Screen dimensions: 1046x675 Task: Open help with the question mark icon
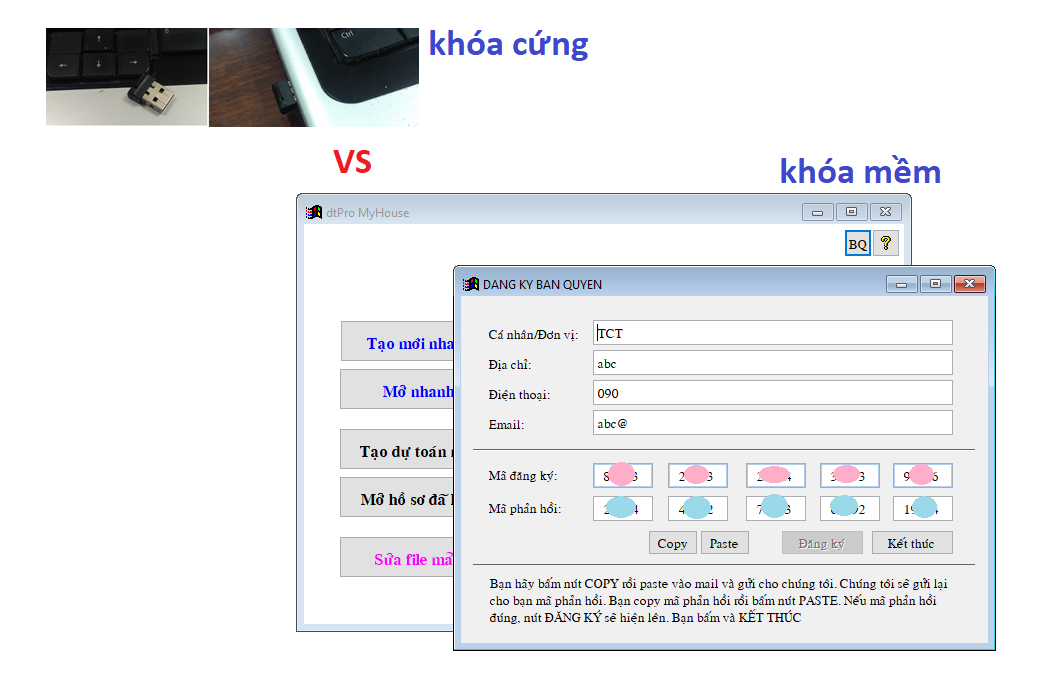[885, 243]
